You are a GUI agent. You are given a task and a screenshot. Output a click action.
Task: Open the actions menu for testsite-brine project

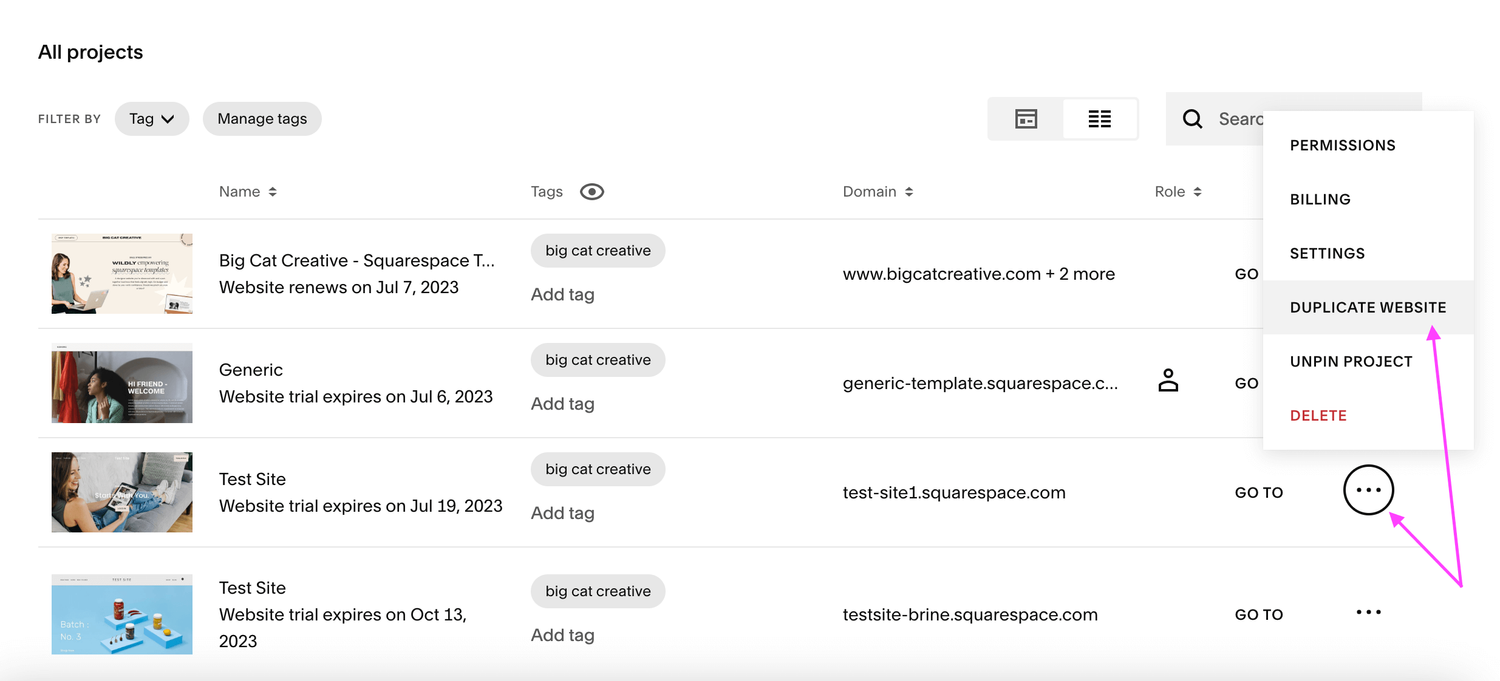coord(1368,611)
